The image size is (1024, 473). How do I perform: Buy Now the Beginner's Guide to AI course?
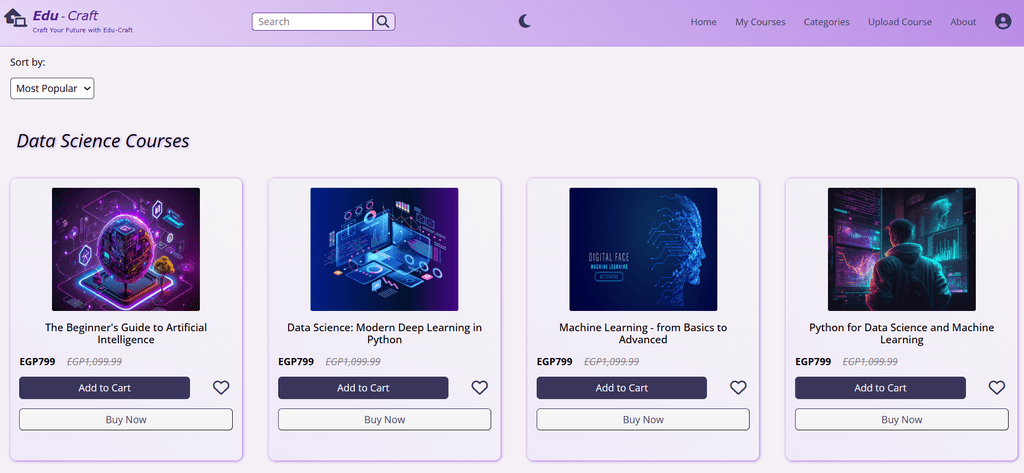point(126,419)
